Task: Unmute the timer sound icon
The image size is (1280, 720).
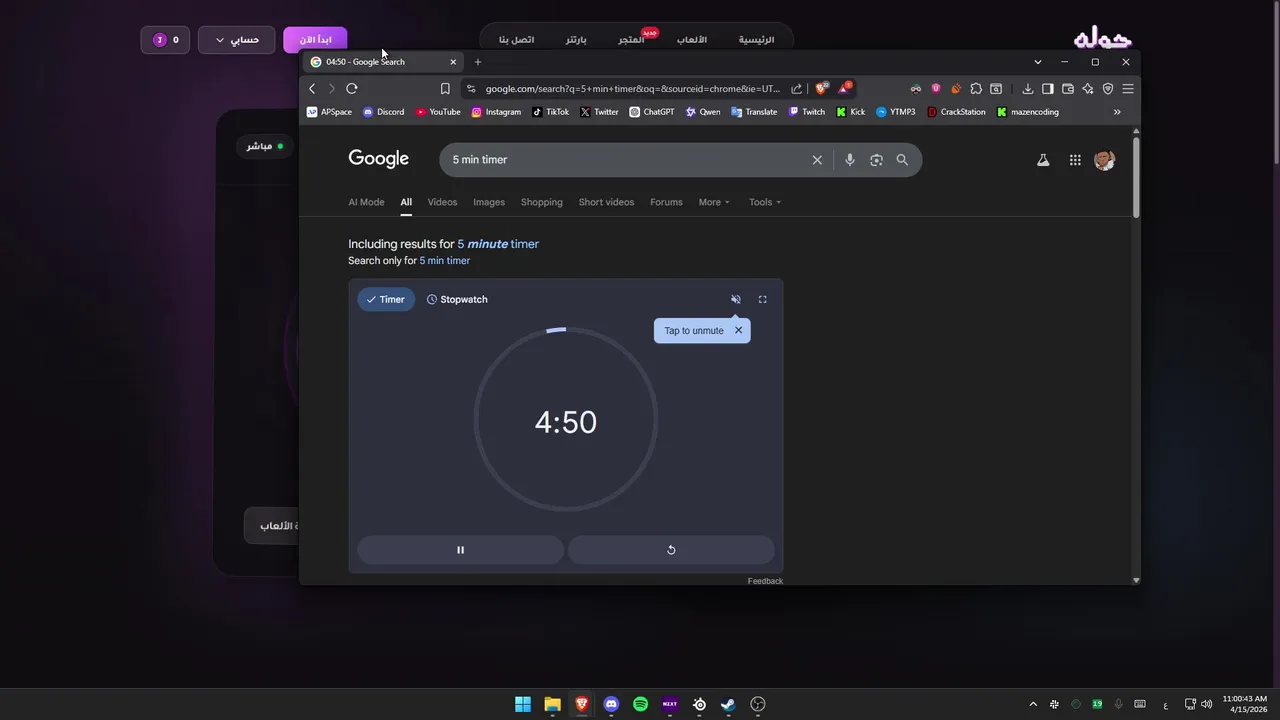Action: tap(736, 299)
